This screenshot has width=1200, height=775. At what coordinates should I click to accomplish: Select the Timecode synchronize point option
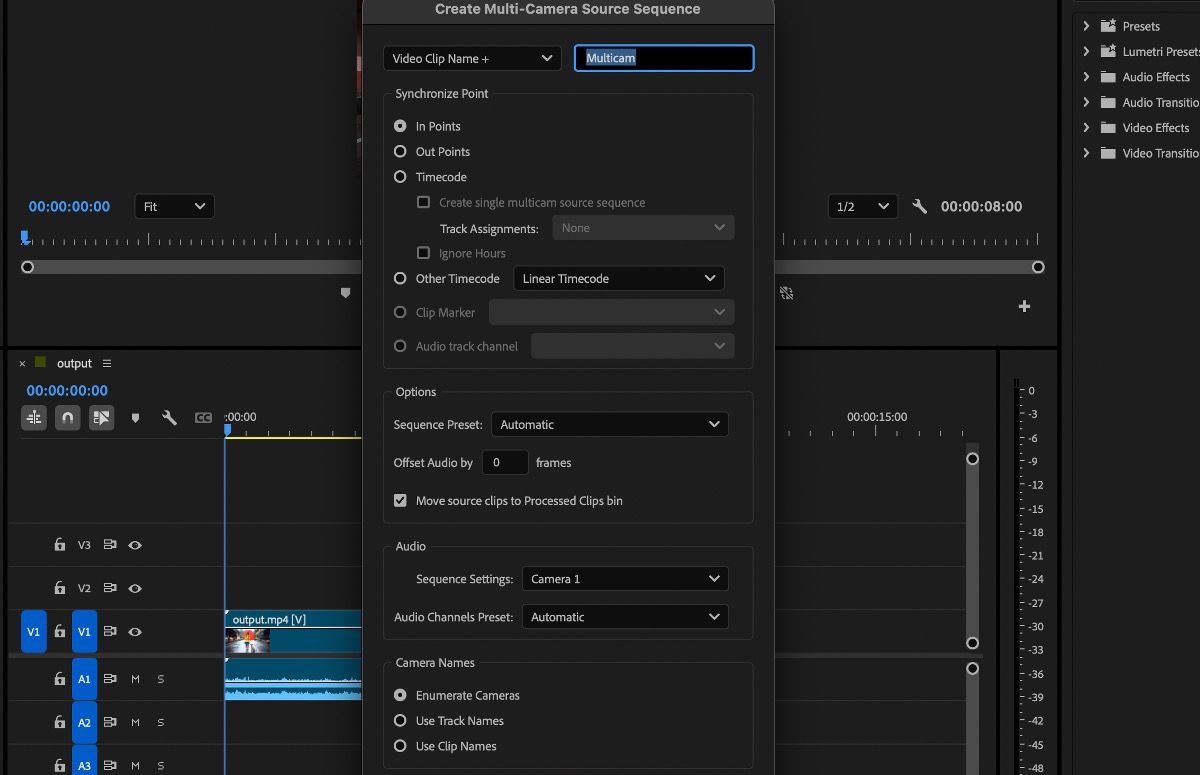(399, 176)
